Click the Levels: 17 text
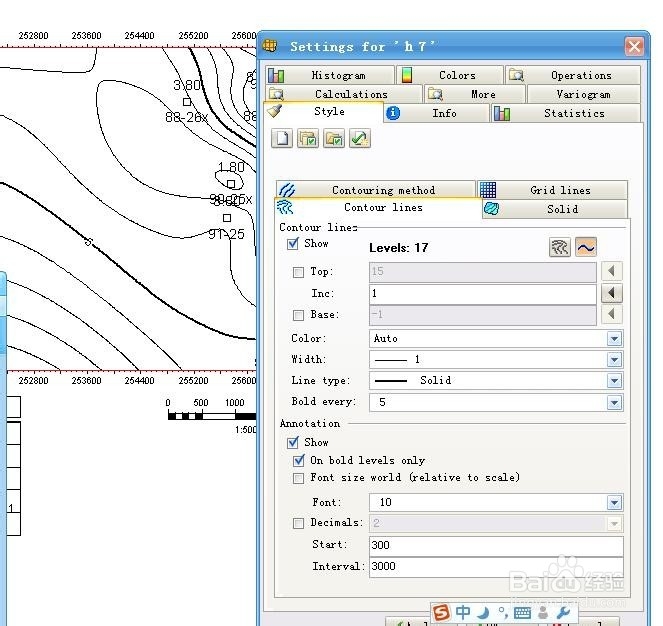The image size is (663, 626). (399, 248)
